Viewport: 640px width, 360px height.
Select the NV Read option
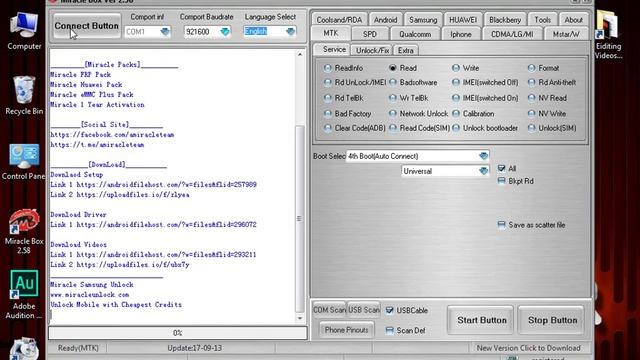point(547,98)
